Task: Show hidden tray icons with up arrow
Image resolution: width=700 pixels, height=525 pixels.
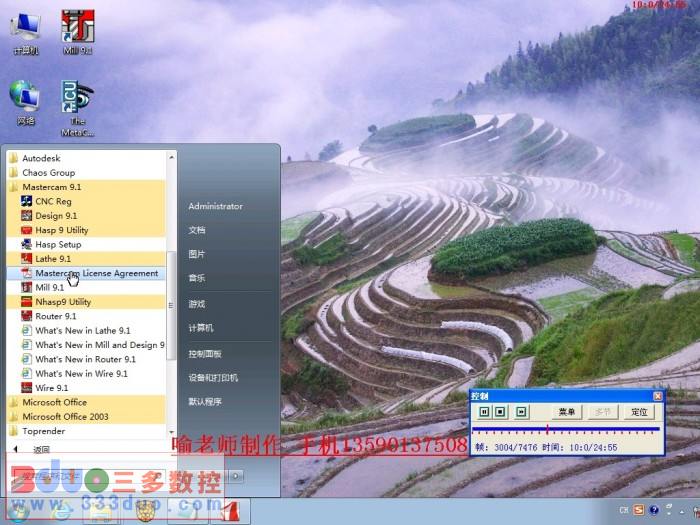Action: coord(682,510)
